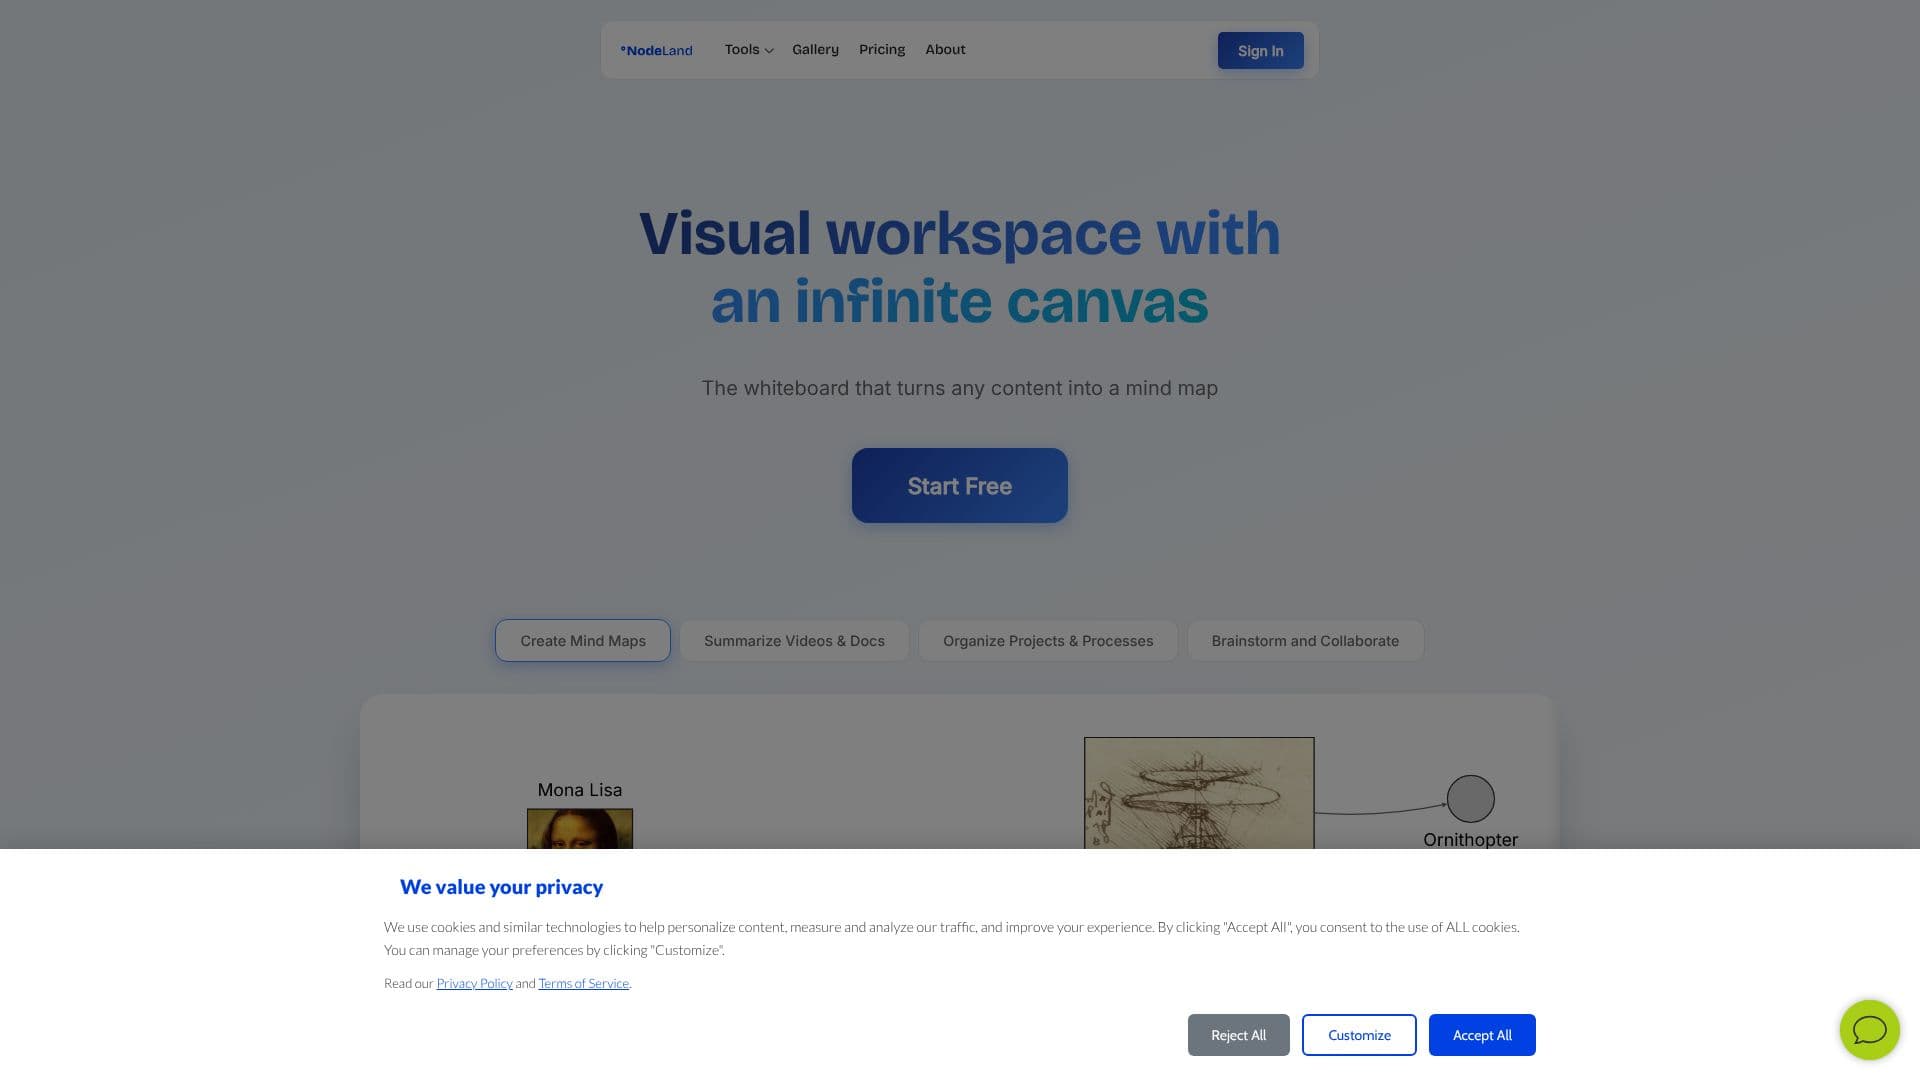Open the Terms of Service link
Image resolution: width=1920 pixels, height=1080 pixels.
tap(584, 983)
